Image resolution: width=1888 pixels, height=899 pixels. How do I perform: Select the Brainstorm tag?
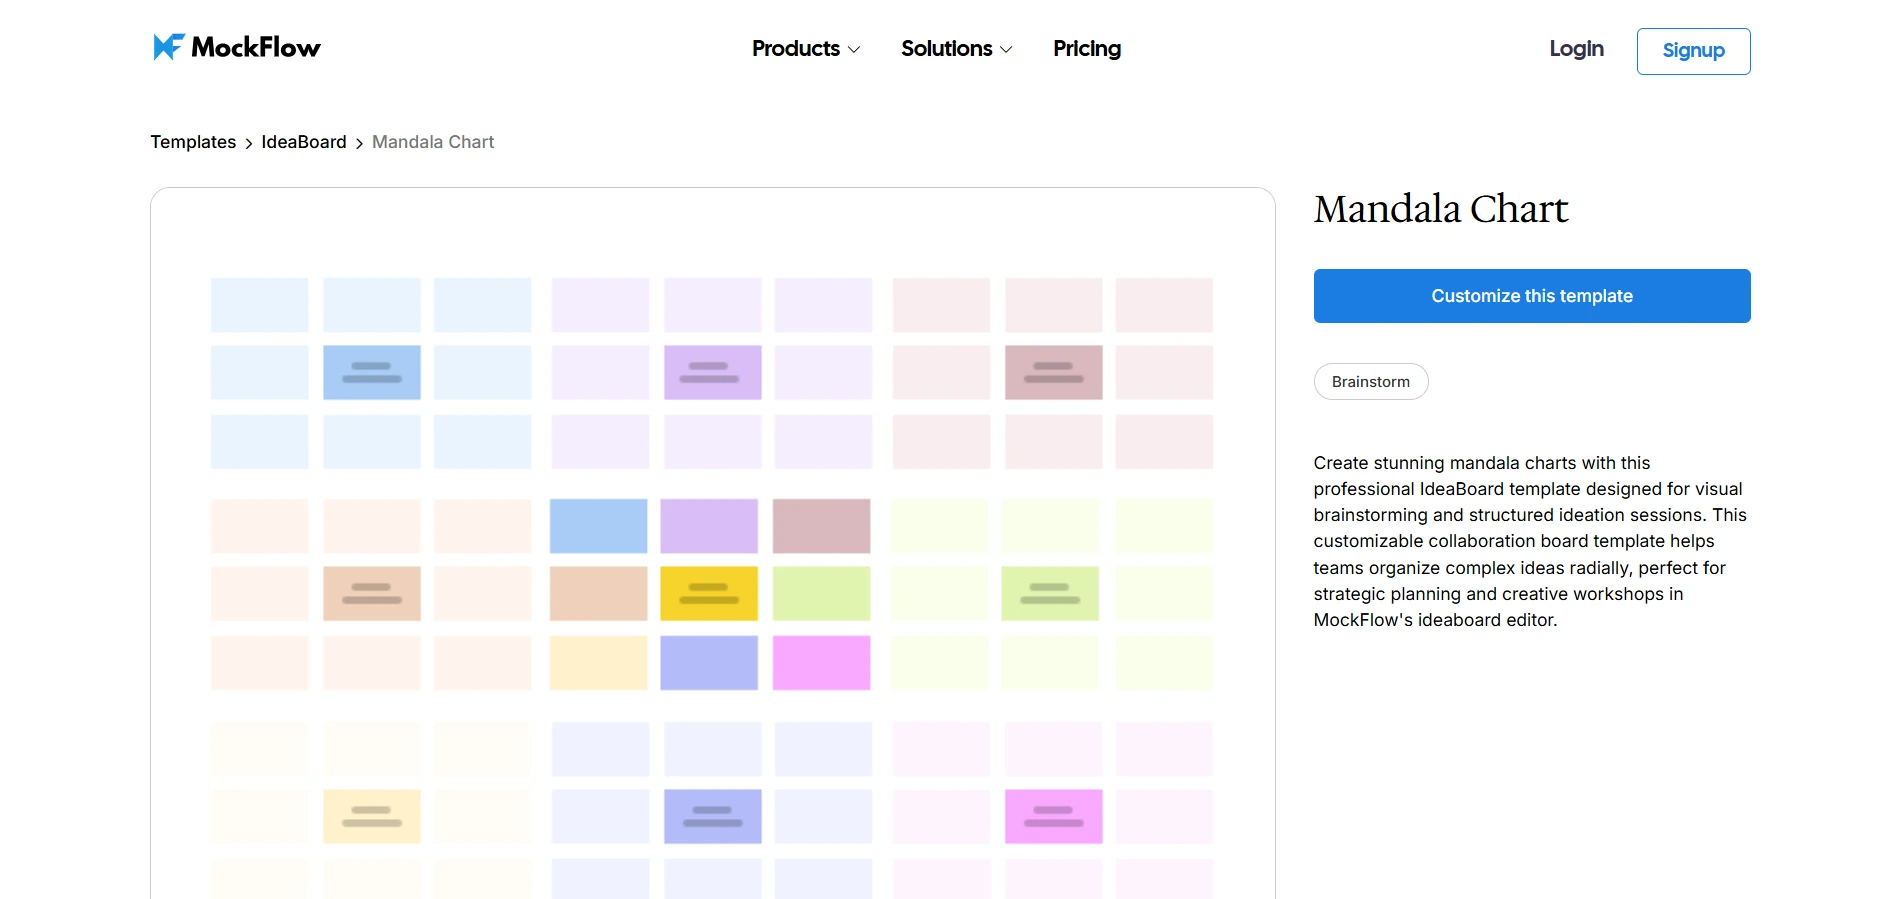click(x=1370, y=382)
